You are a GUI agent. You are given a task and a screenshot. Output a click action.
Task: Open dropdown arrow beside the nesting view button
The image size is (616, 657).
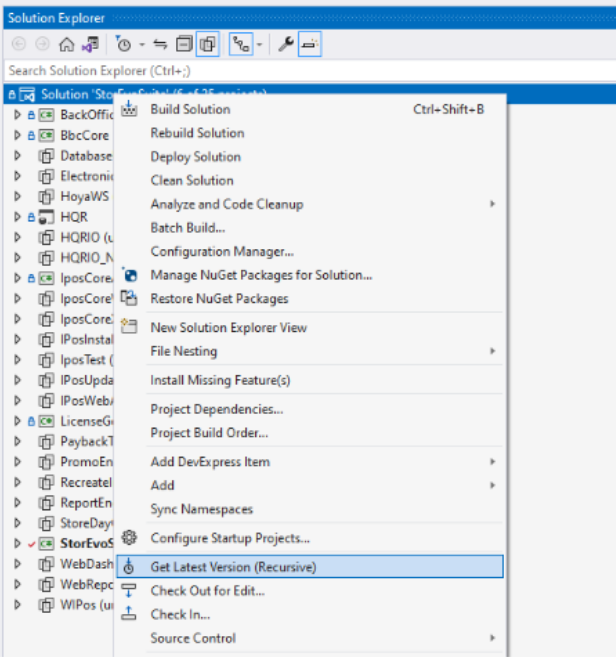pyautogui.click(x=259, y=44)
